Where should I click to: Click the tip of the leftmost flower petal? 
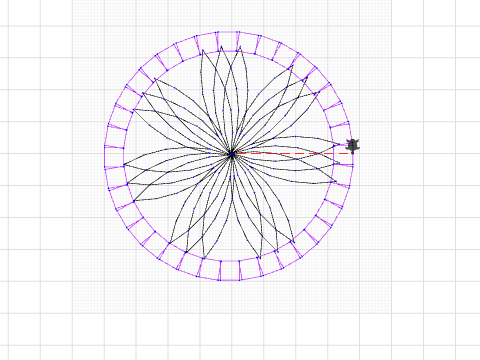[124, 165]
